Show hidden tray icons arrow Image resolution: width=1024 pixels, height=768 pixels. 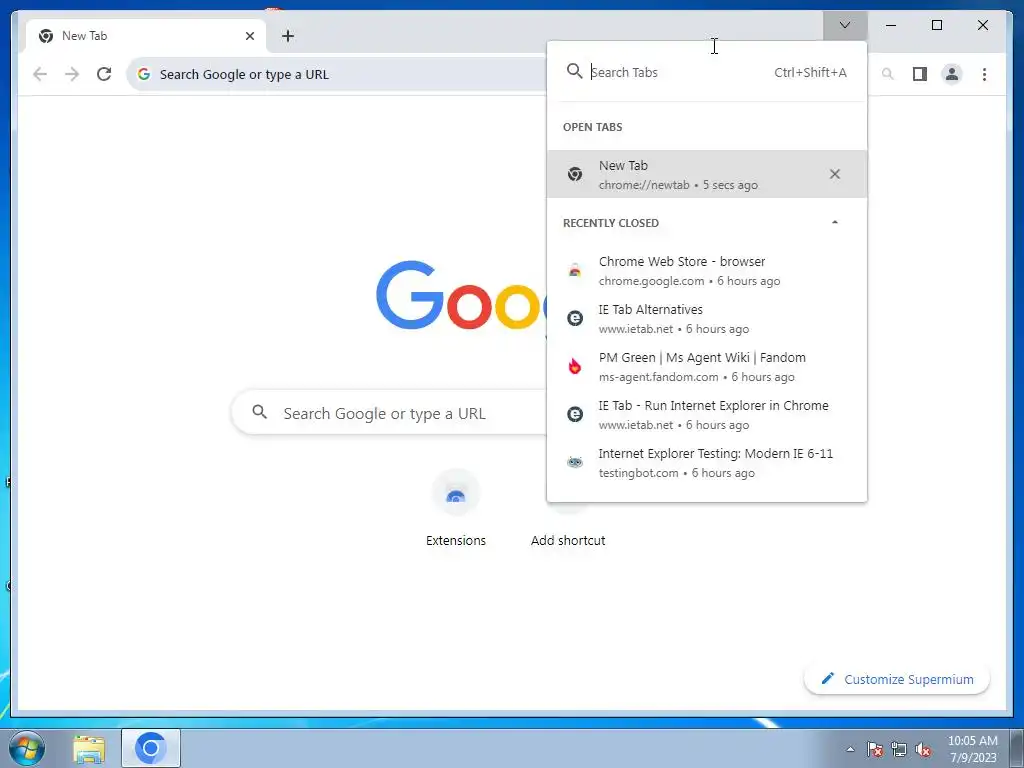(850, 749)
